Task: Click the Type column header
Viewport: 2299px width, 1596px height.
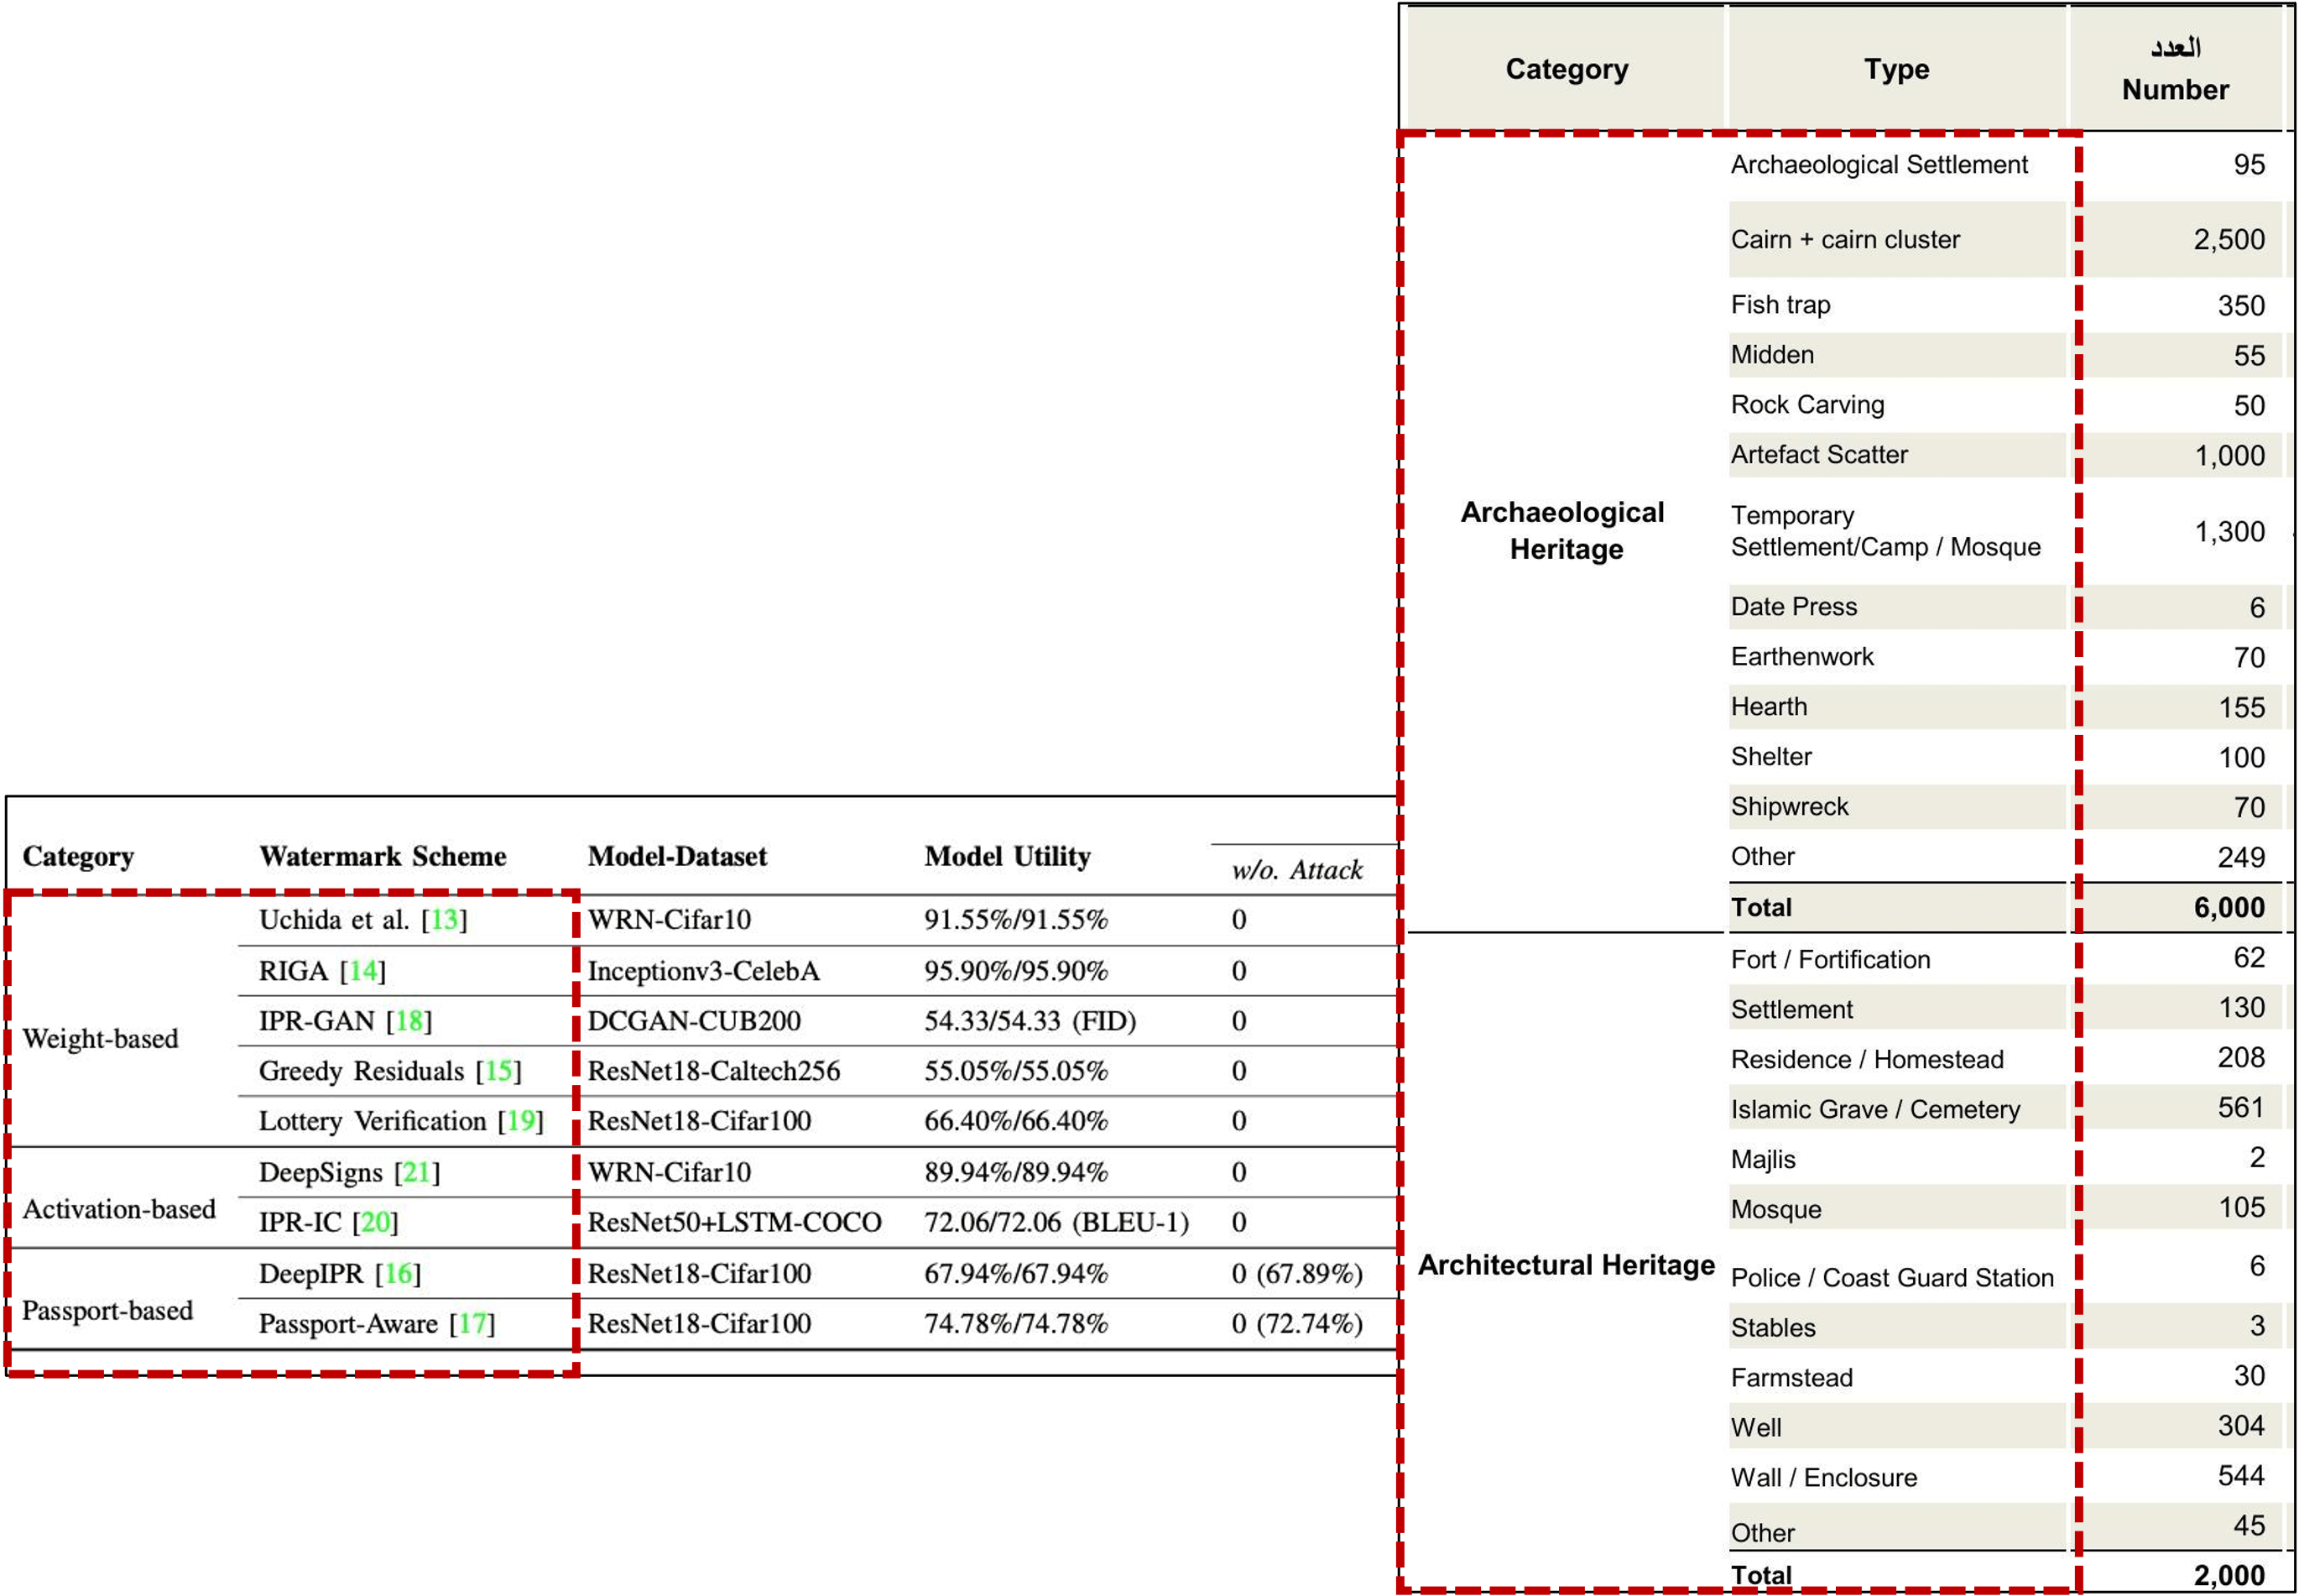Action: (x=1896, y=69)
